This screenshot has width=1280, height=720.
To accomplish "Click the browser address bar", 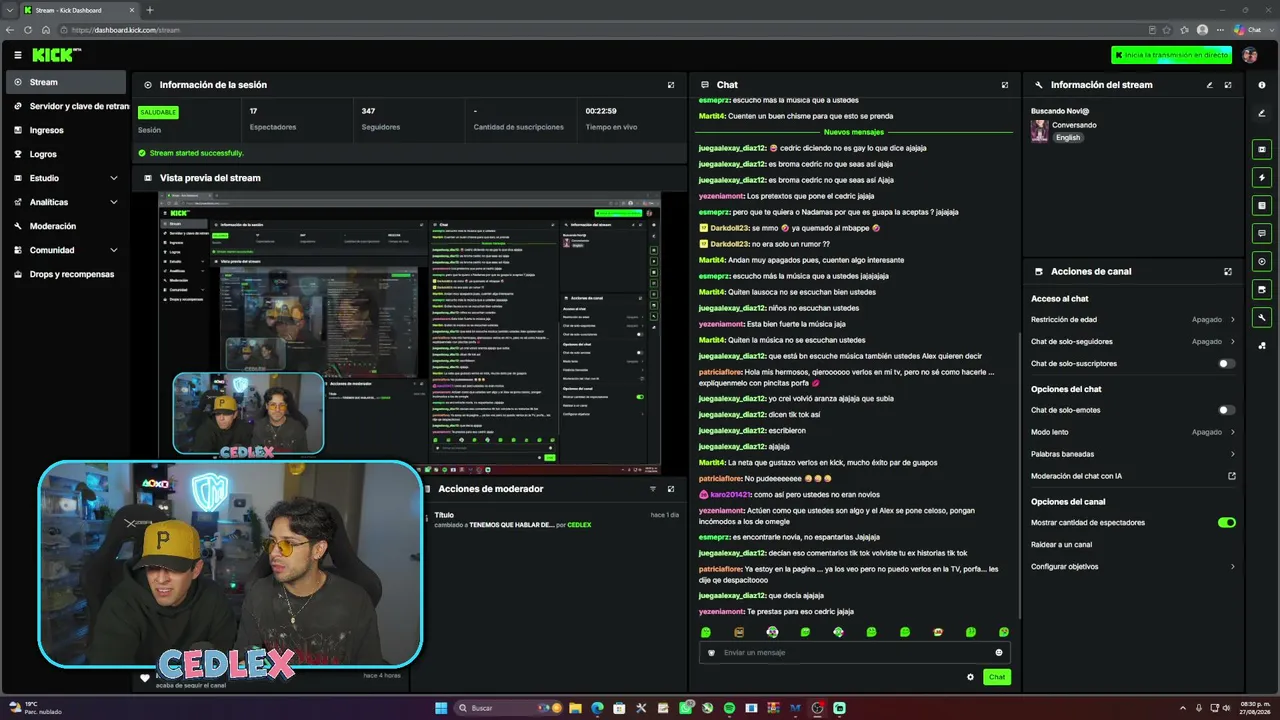I will tap(600, 30).
